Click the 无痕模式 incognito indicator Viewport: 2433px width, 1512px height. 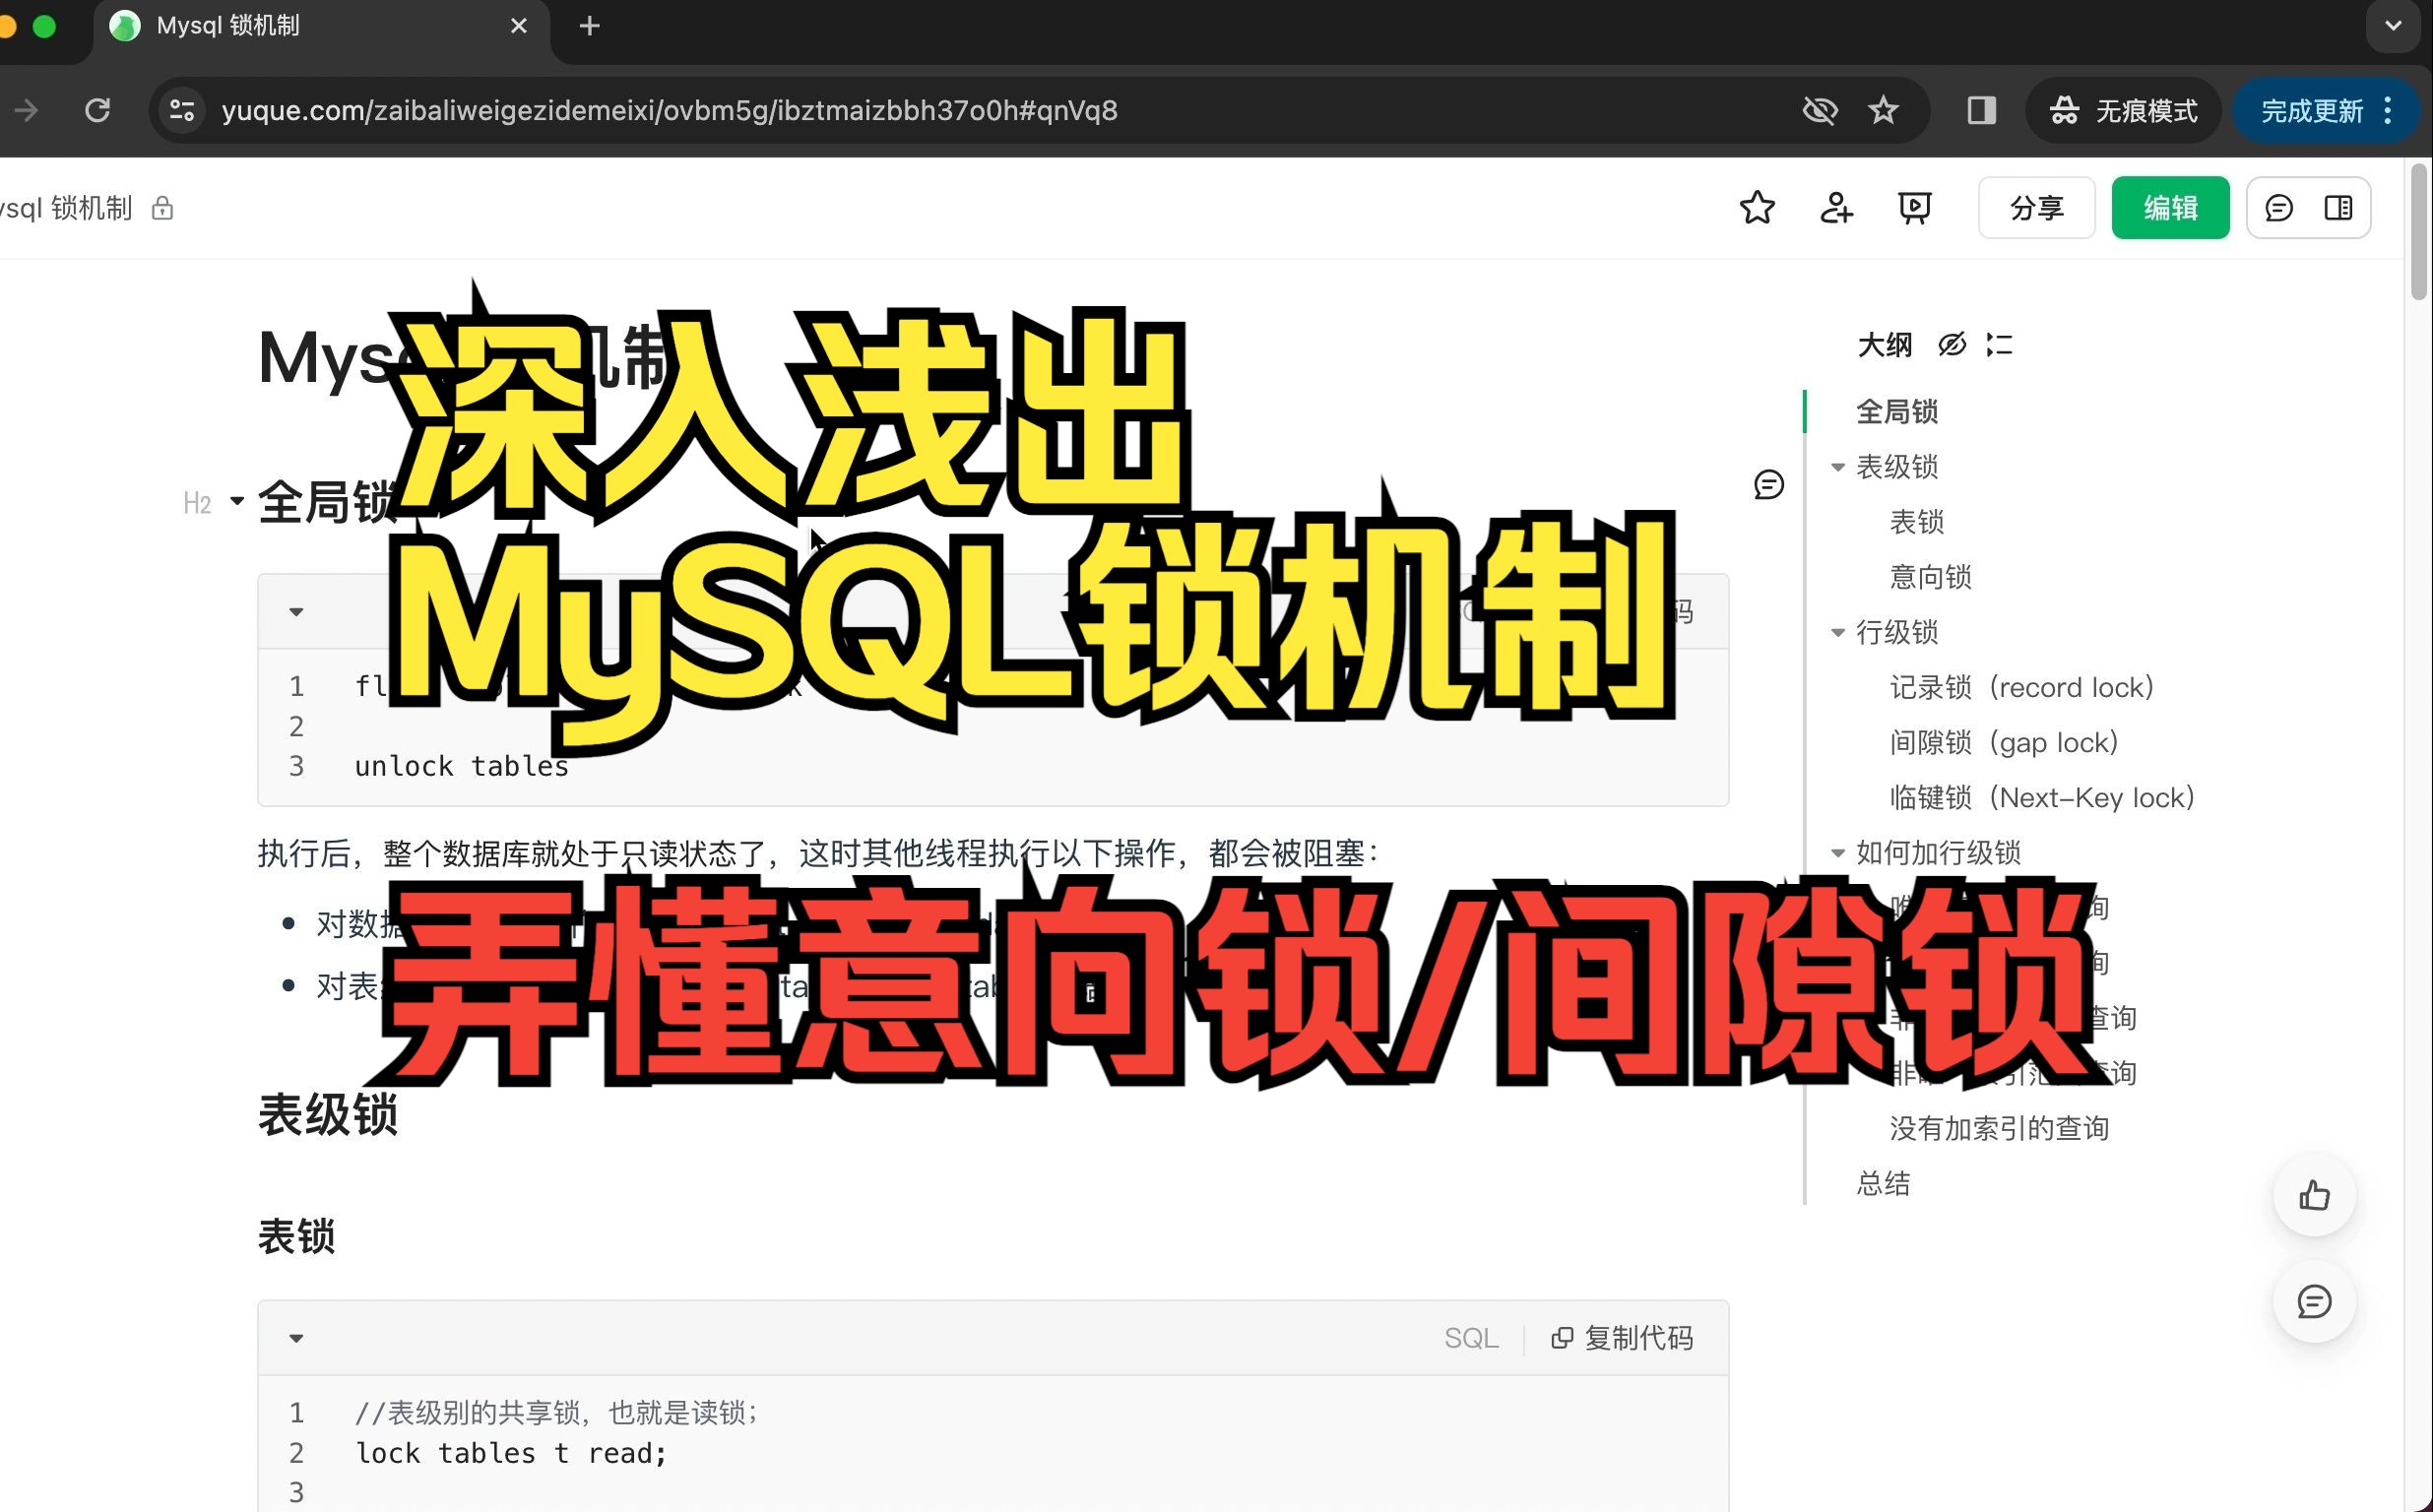pyautogui.click(x=2123, y=110)
